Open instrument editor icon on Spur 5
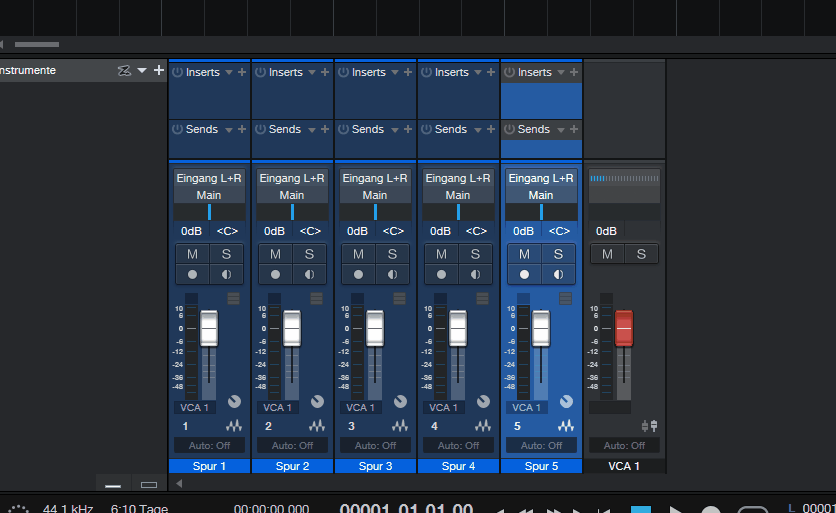 [x=566, y=426]
